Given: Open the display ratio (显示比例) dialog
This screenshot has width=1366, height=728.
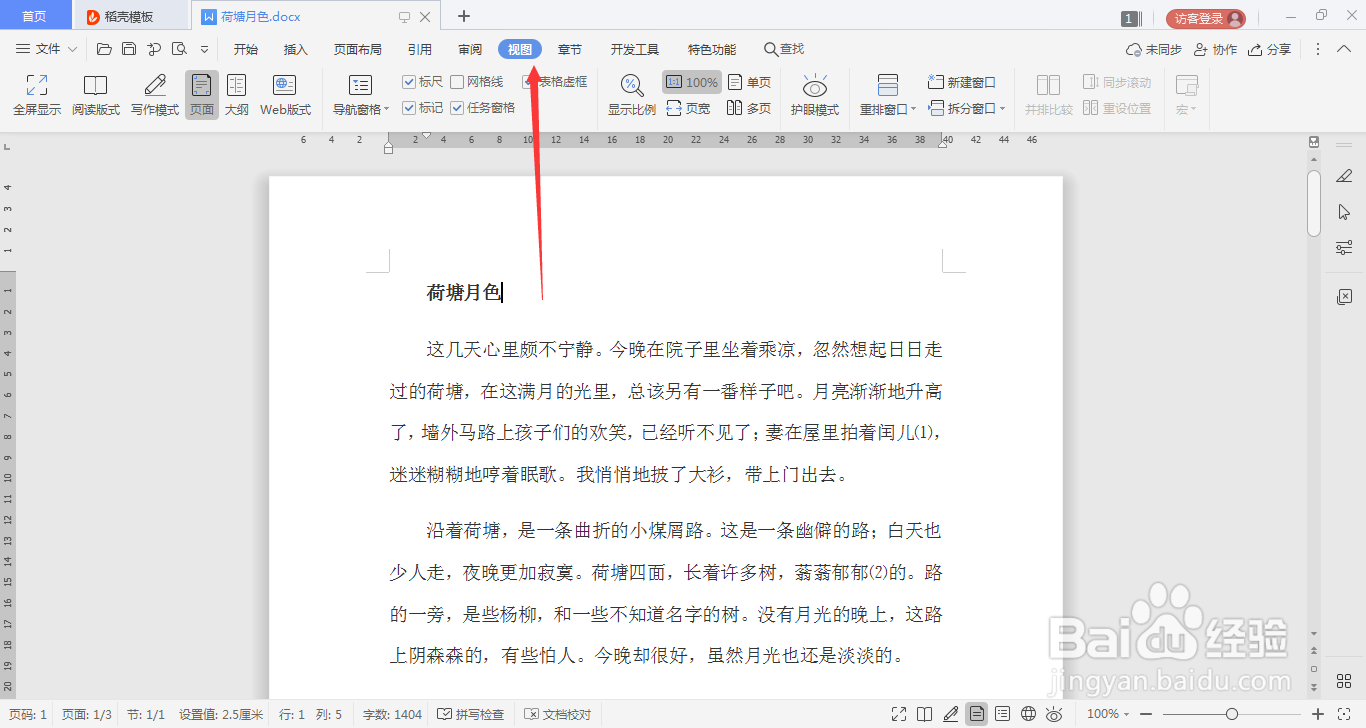Looking at the screenshot, I should pyautogui.click(x=632, y=95).
